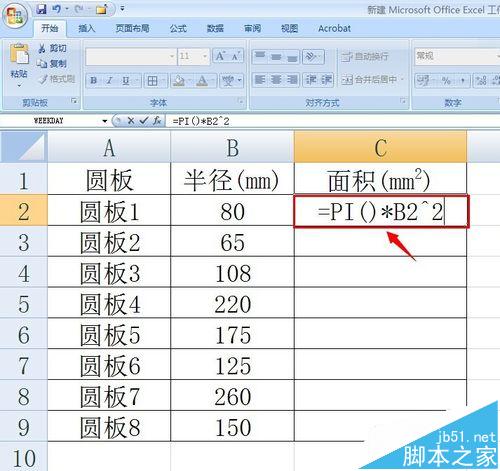Screen dimensions: 500x471
Task: Switch to Insert (插入) tab
Action: click(87, 29)
